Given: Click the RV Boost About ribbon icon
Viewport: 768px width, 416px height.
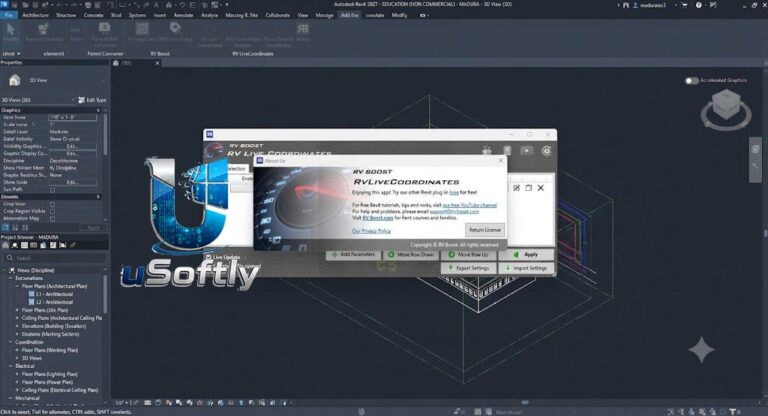Looking at the screenshot, I should point(303,33).
